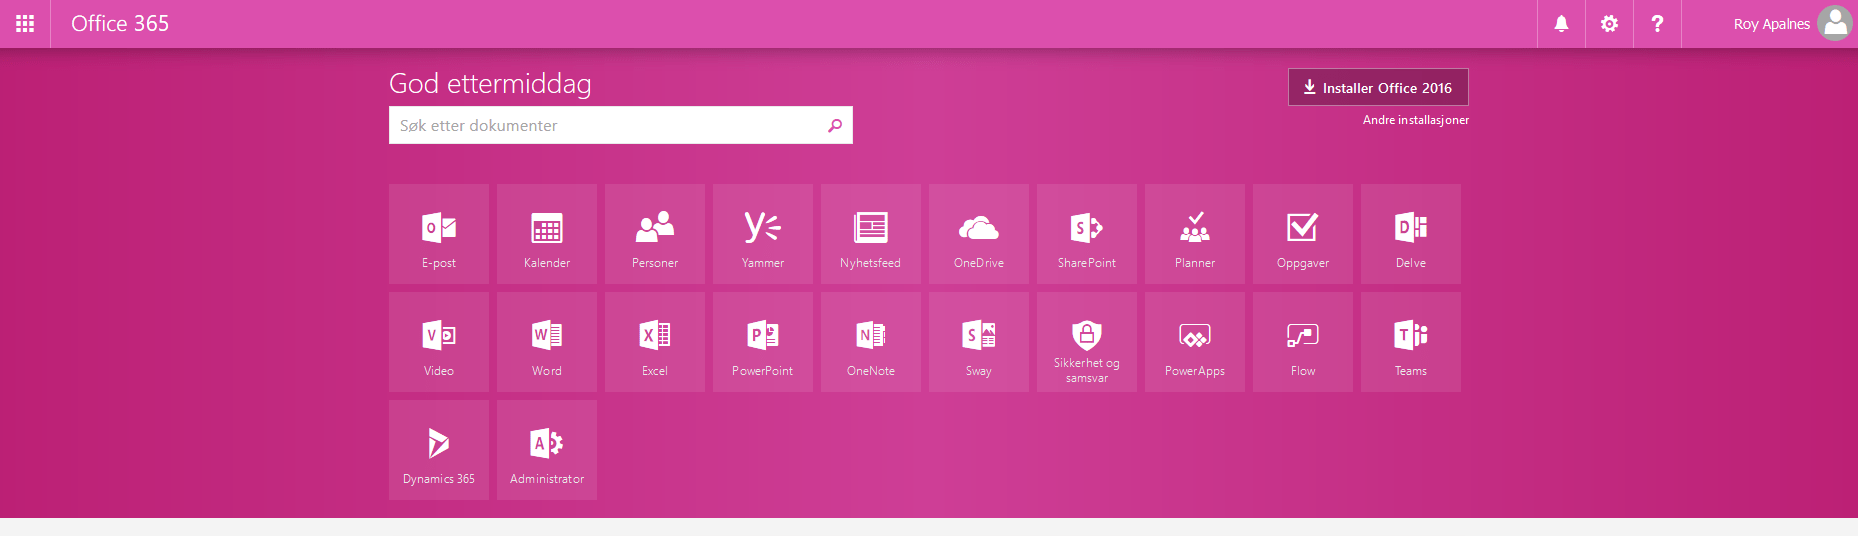The height and width of the screenshot is (536, 1858).
Task: Open the E-post Outlook tile
Action: pyautogui.click(x=439, y=234)
